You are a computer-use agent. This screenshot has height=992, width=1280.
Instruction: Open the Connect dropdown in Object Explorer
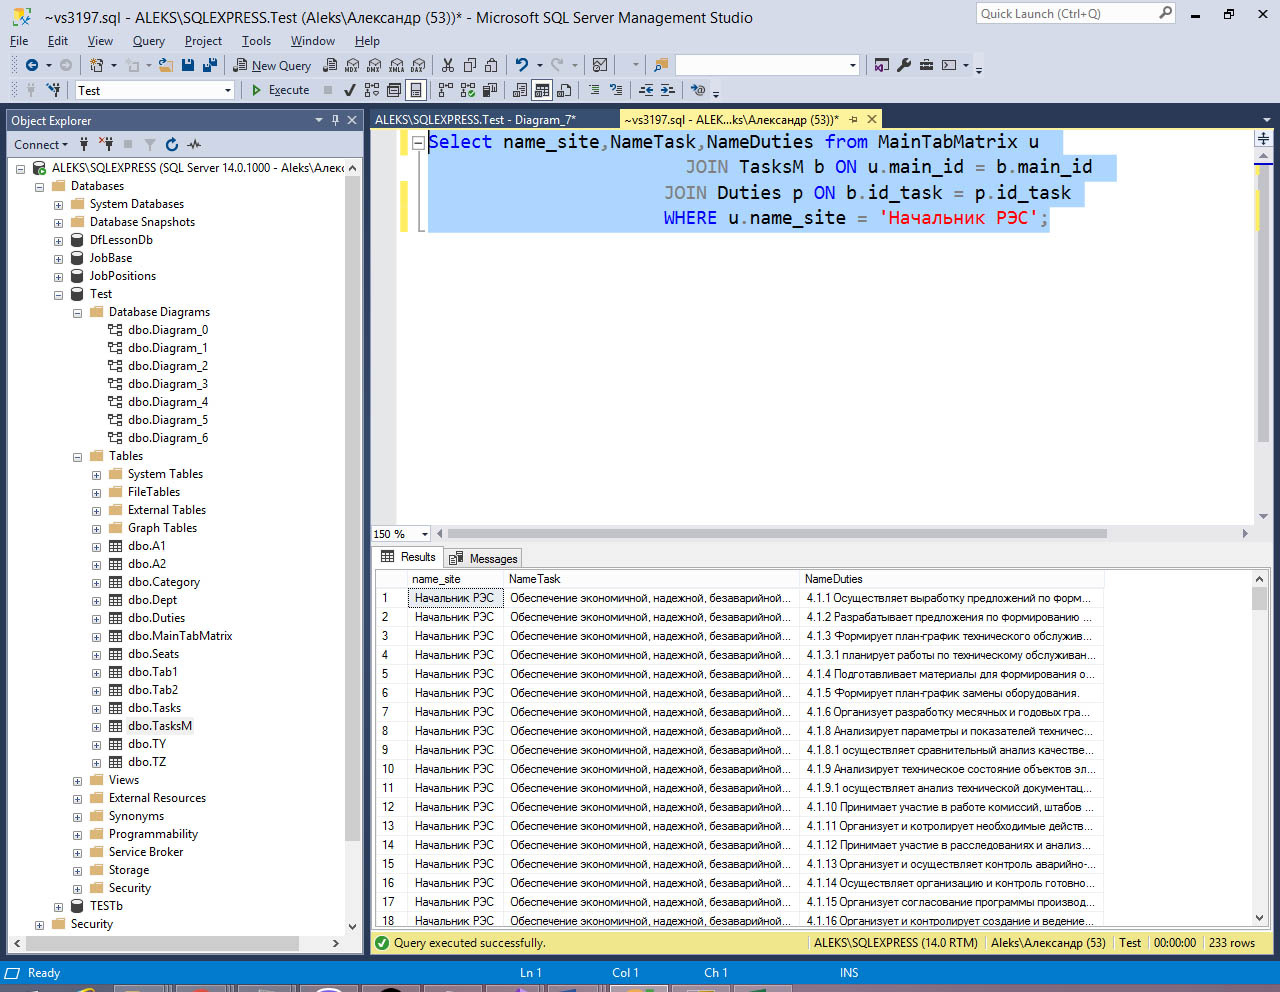click(x=41, y=144)
